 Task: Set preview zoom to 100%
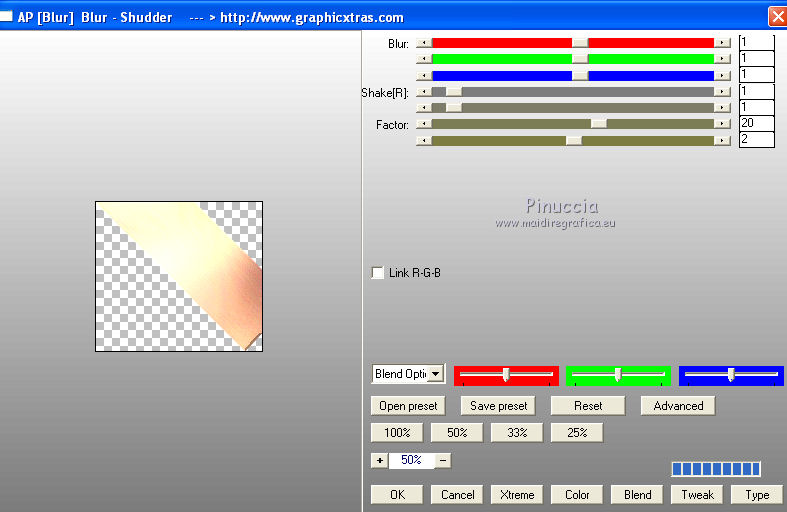click(x=397, y=432)
